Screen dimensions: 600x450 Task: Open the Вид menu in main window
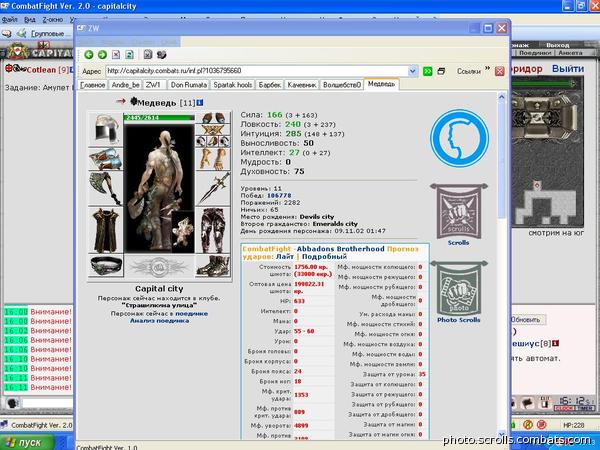29,19
